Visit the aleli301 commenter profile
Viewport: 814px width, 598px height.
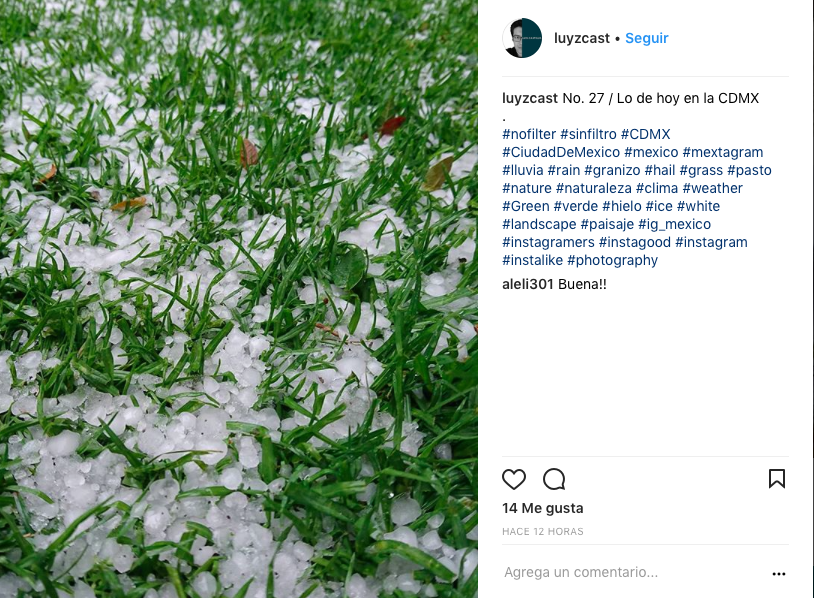527,284
